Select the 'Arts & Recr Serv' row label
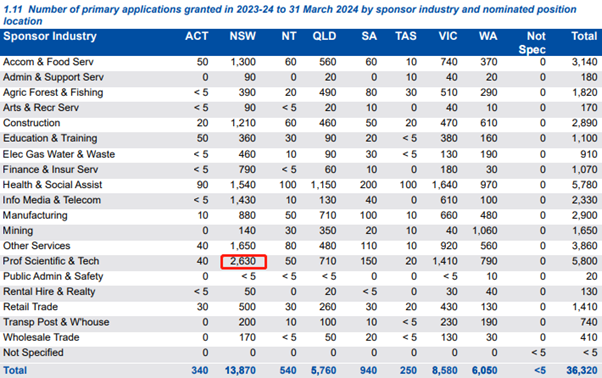This screenshot has height=378, width=602. 41,108
